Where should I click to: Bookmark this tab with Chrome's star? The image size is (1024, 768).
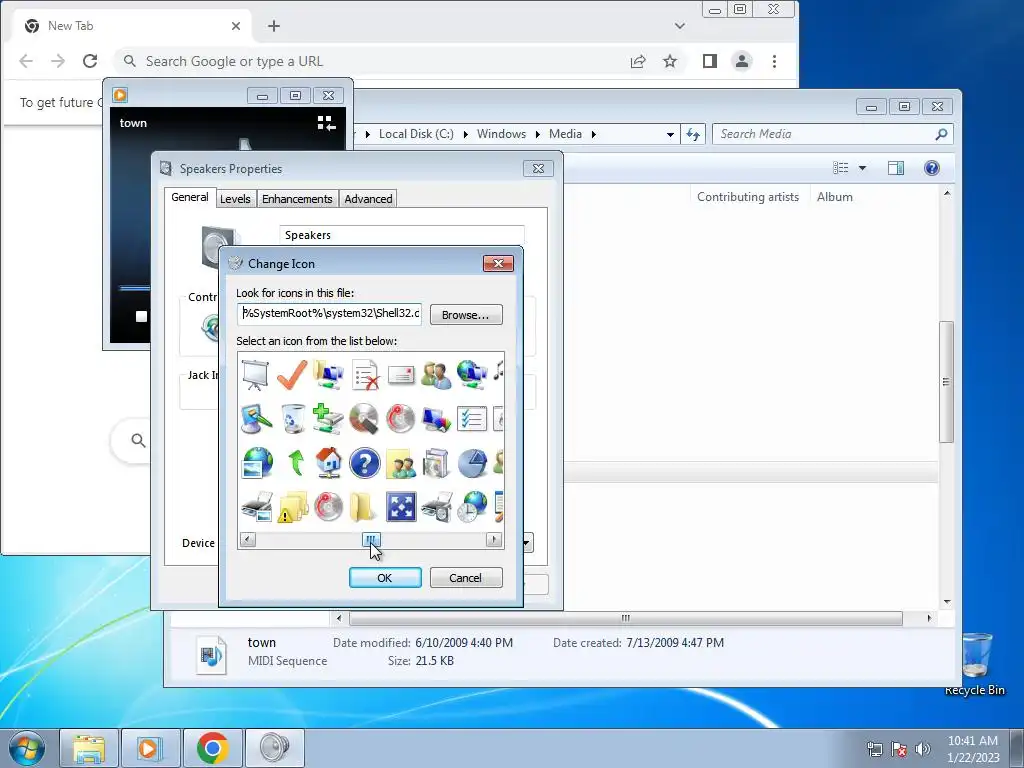tap(670, 61)
